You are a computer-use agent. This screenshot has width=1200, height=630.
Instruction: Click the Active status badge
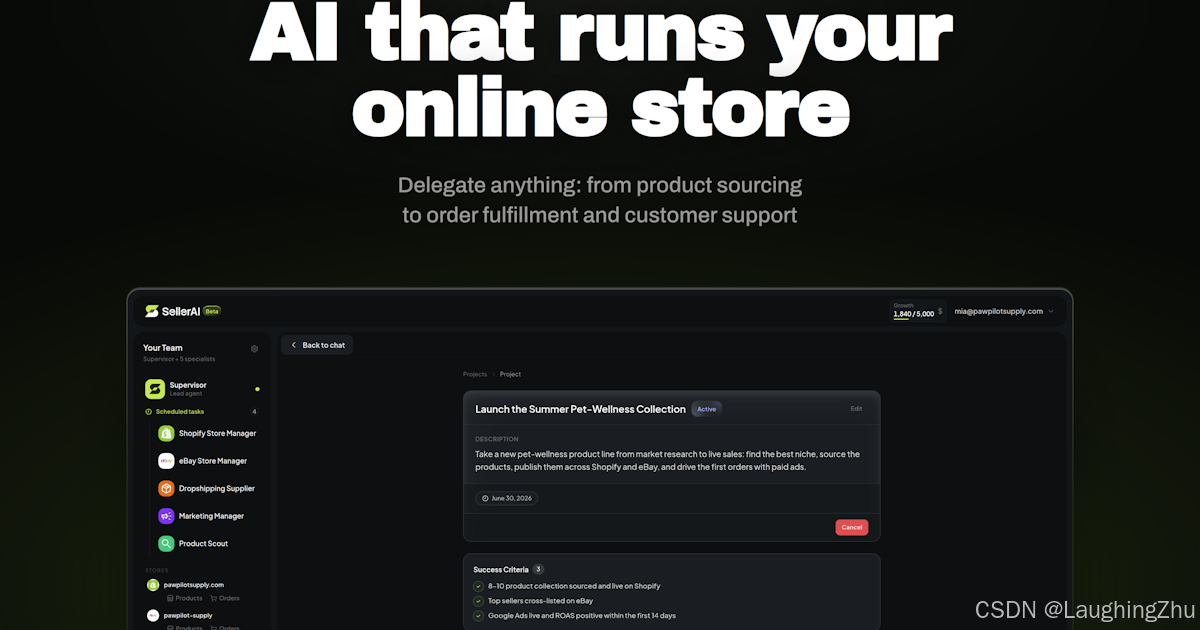coord(706,409)
